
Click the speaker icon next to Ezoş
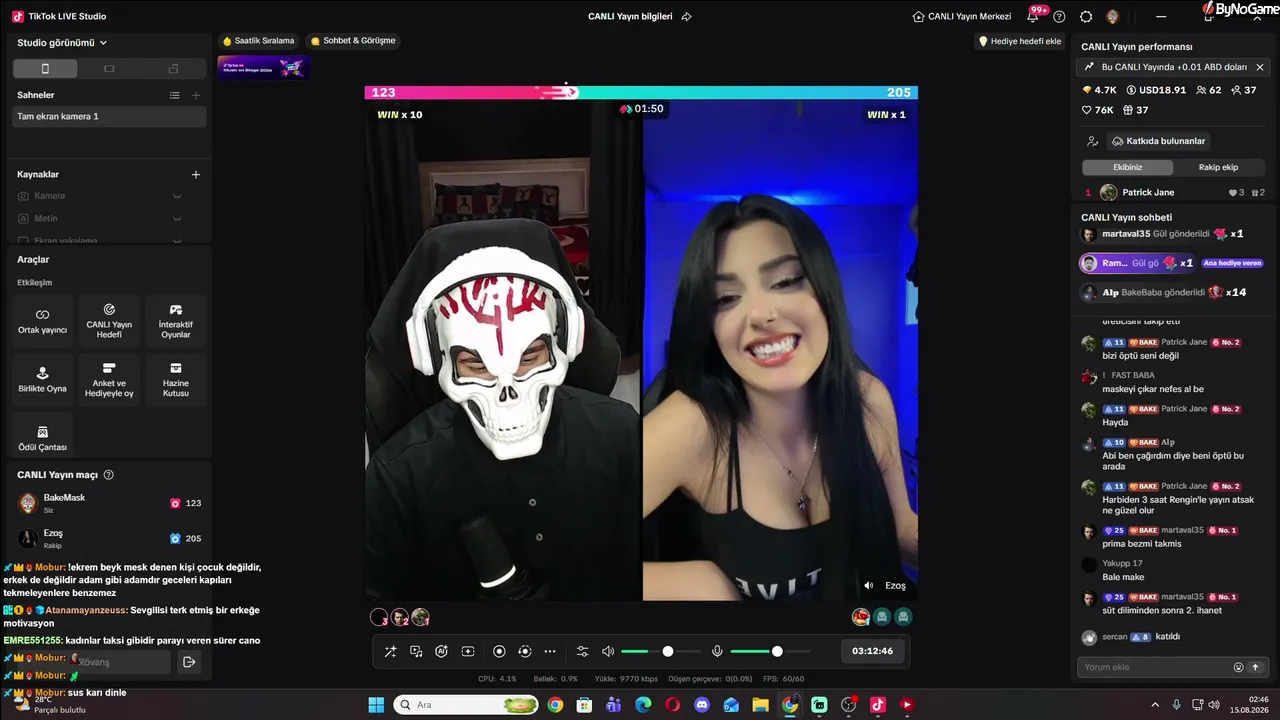coord(869,586)
